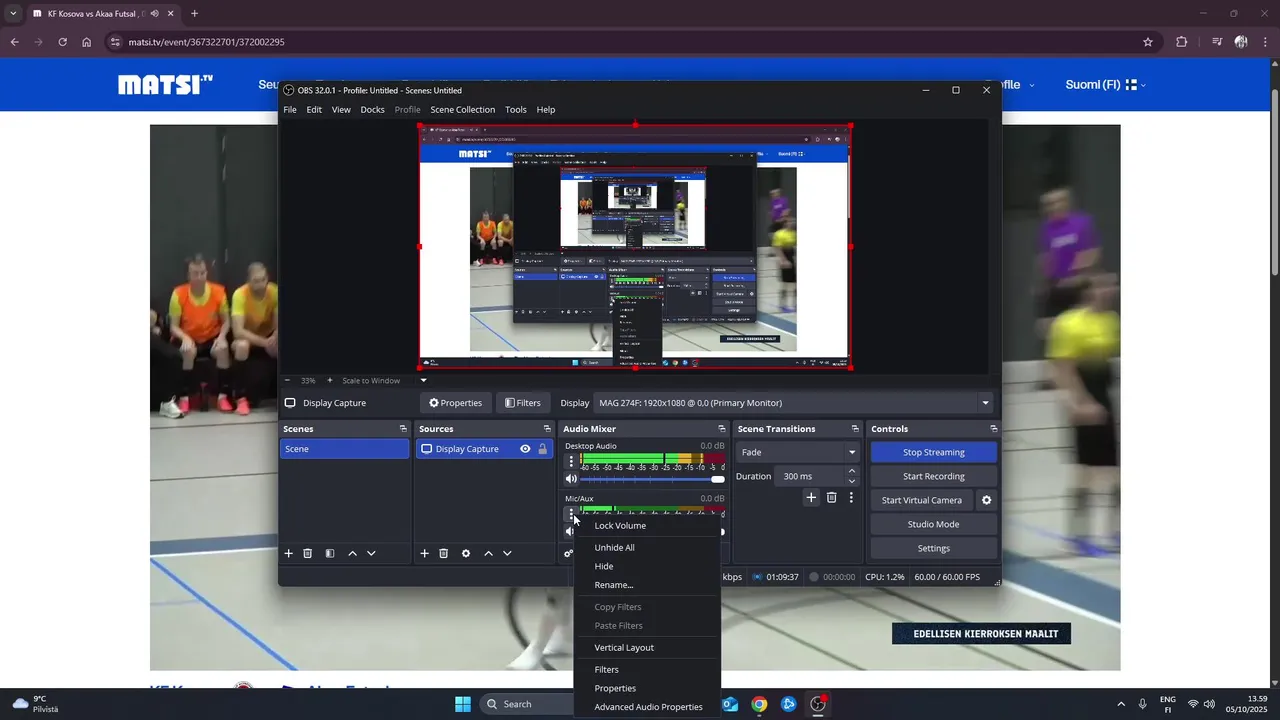Image resolution: width=1280 pixels, height=720 pixels.
Task: Pop out the Scenes dock
Action: 403,429
